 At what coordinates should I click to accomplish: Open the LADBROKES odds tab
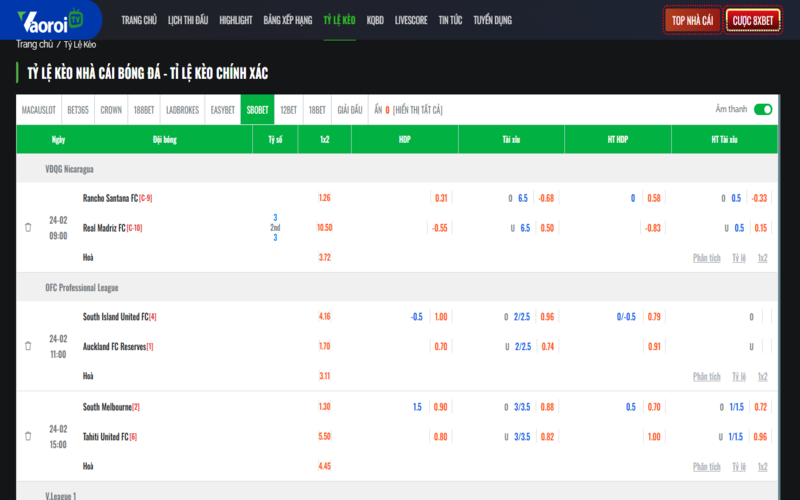pyautogui.click(x=182, y=110)
